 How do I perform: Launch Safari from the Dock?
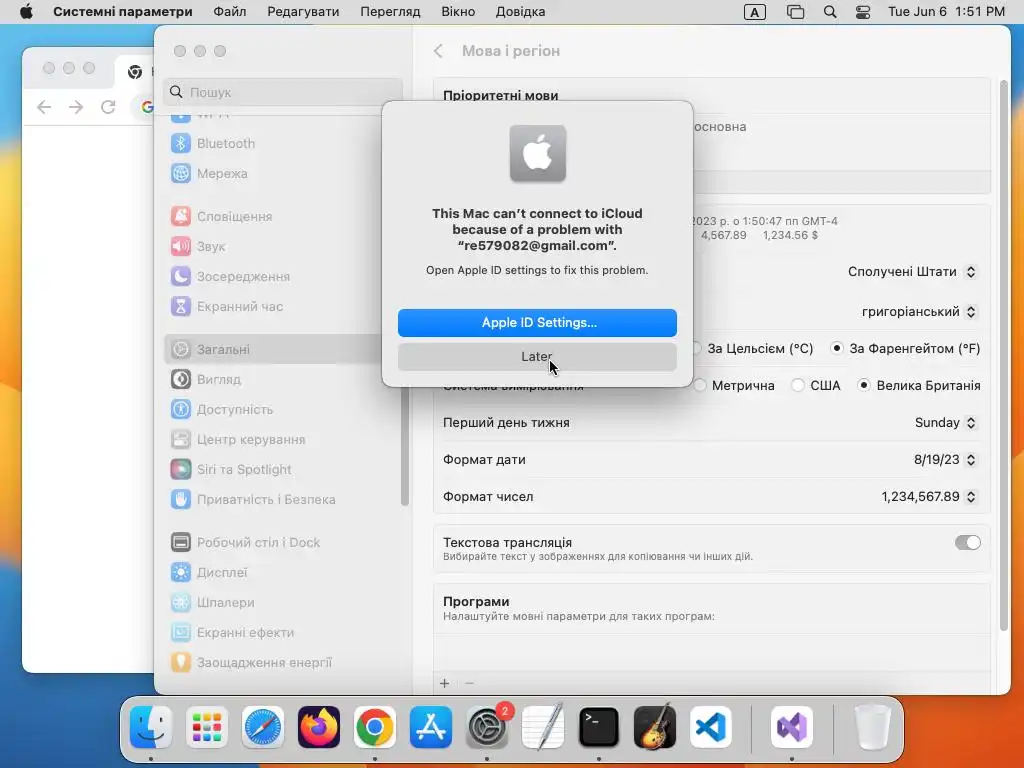pyautogui.click(x=263, y=727)
